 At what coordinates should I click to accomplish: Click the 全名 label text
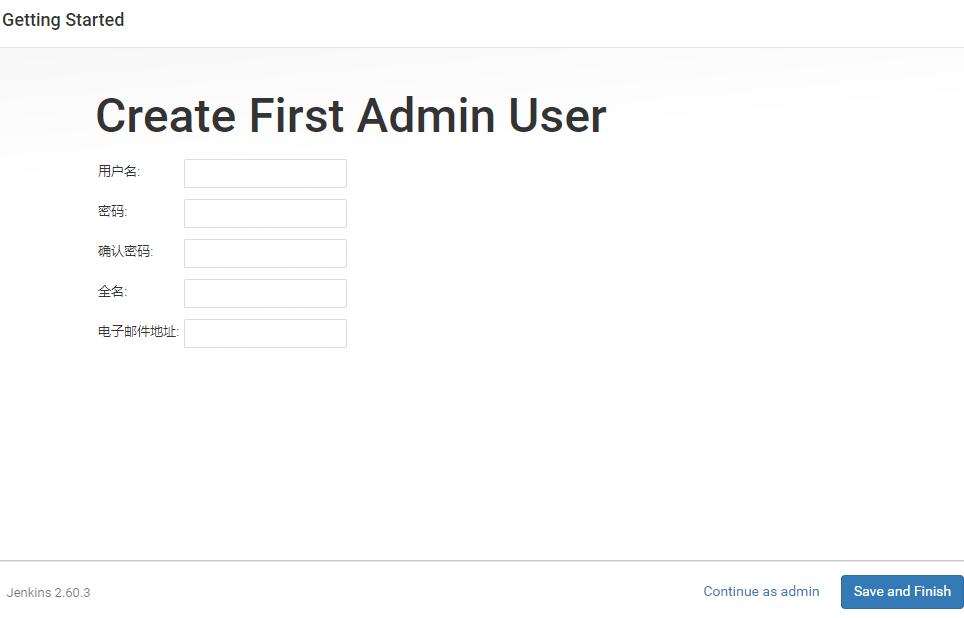click(x=112, y=291)
